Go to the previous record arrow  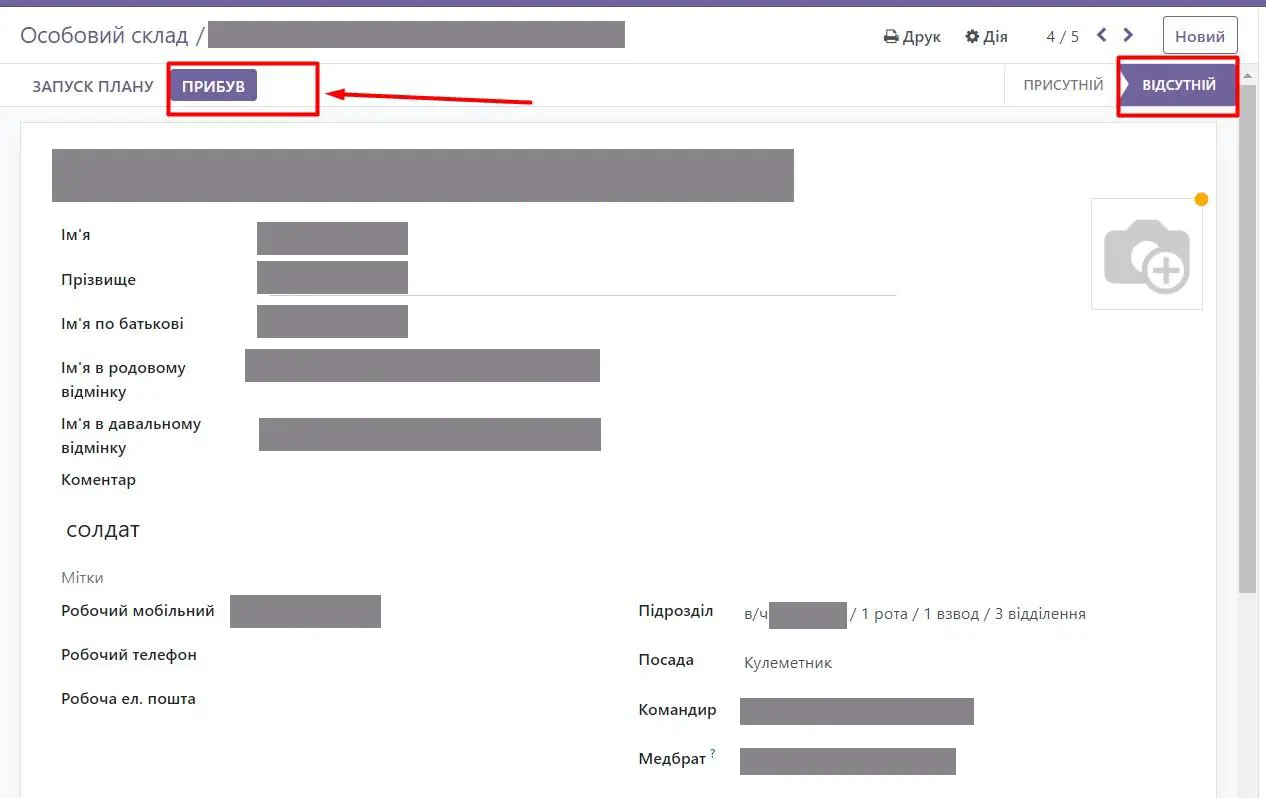[1102, 35]
